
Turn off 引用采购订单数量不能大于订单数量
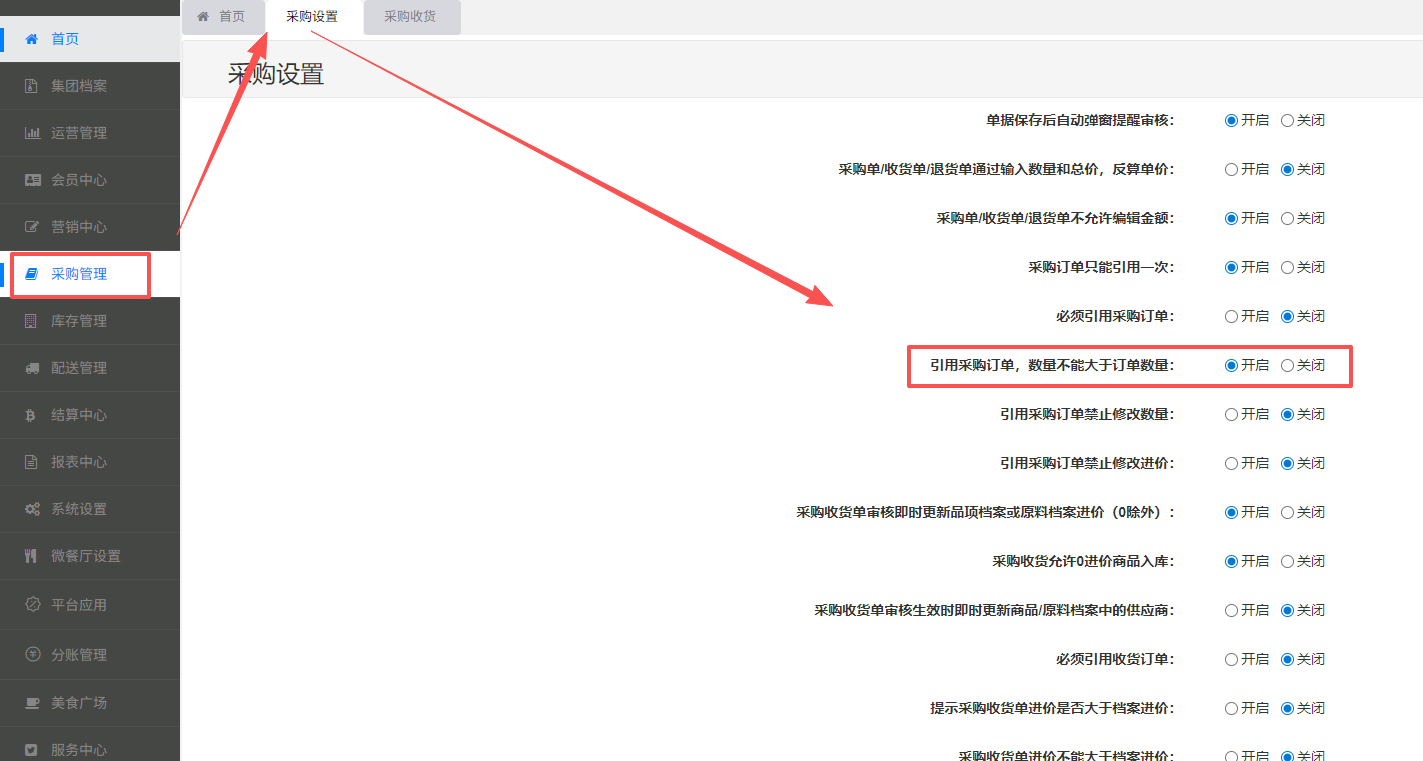(1287, 365)
